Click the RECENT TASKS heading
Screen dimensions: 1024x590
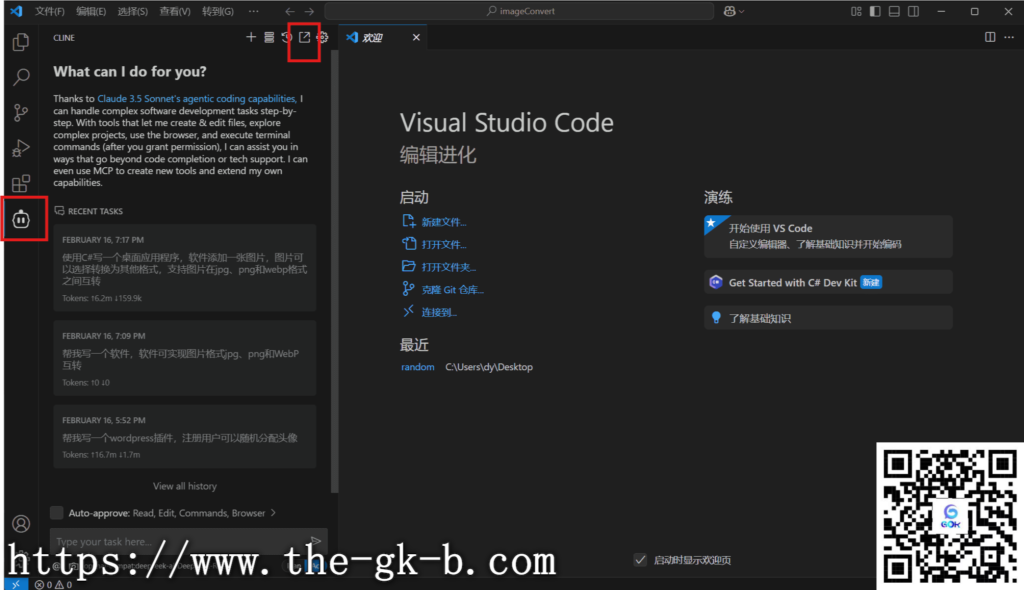pos(95,211)
